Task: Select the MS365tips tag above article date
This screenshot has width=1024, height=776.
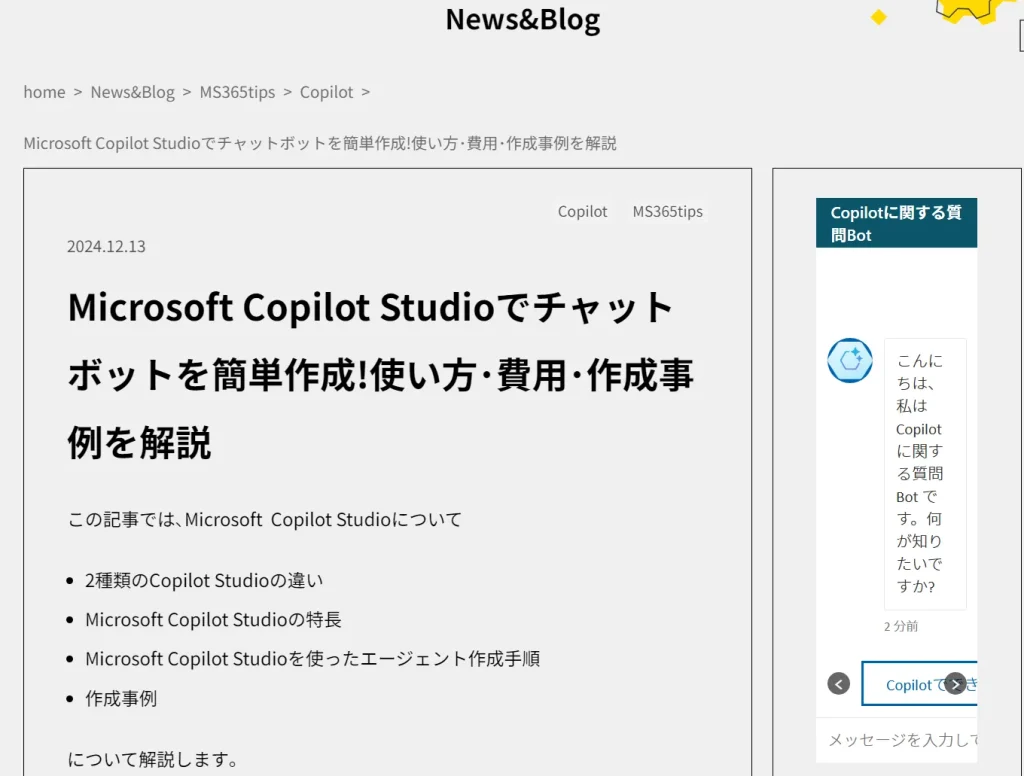Action: pyautogui.click(x=667, y=212)
